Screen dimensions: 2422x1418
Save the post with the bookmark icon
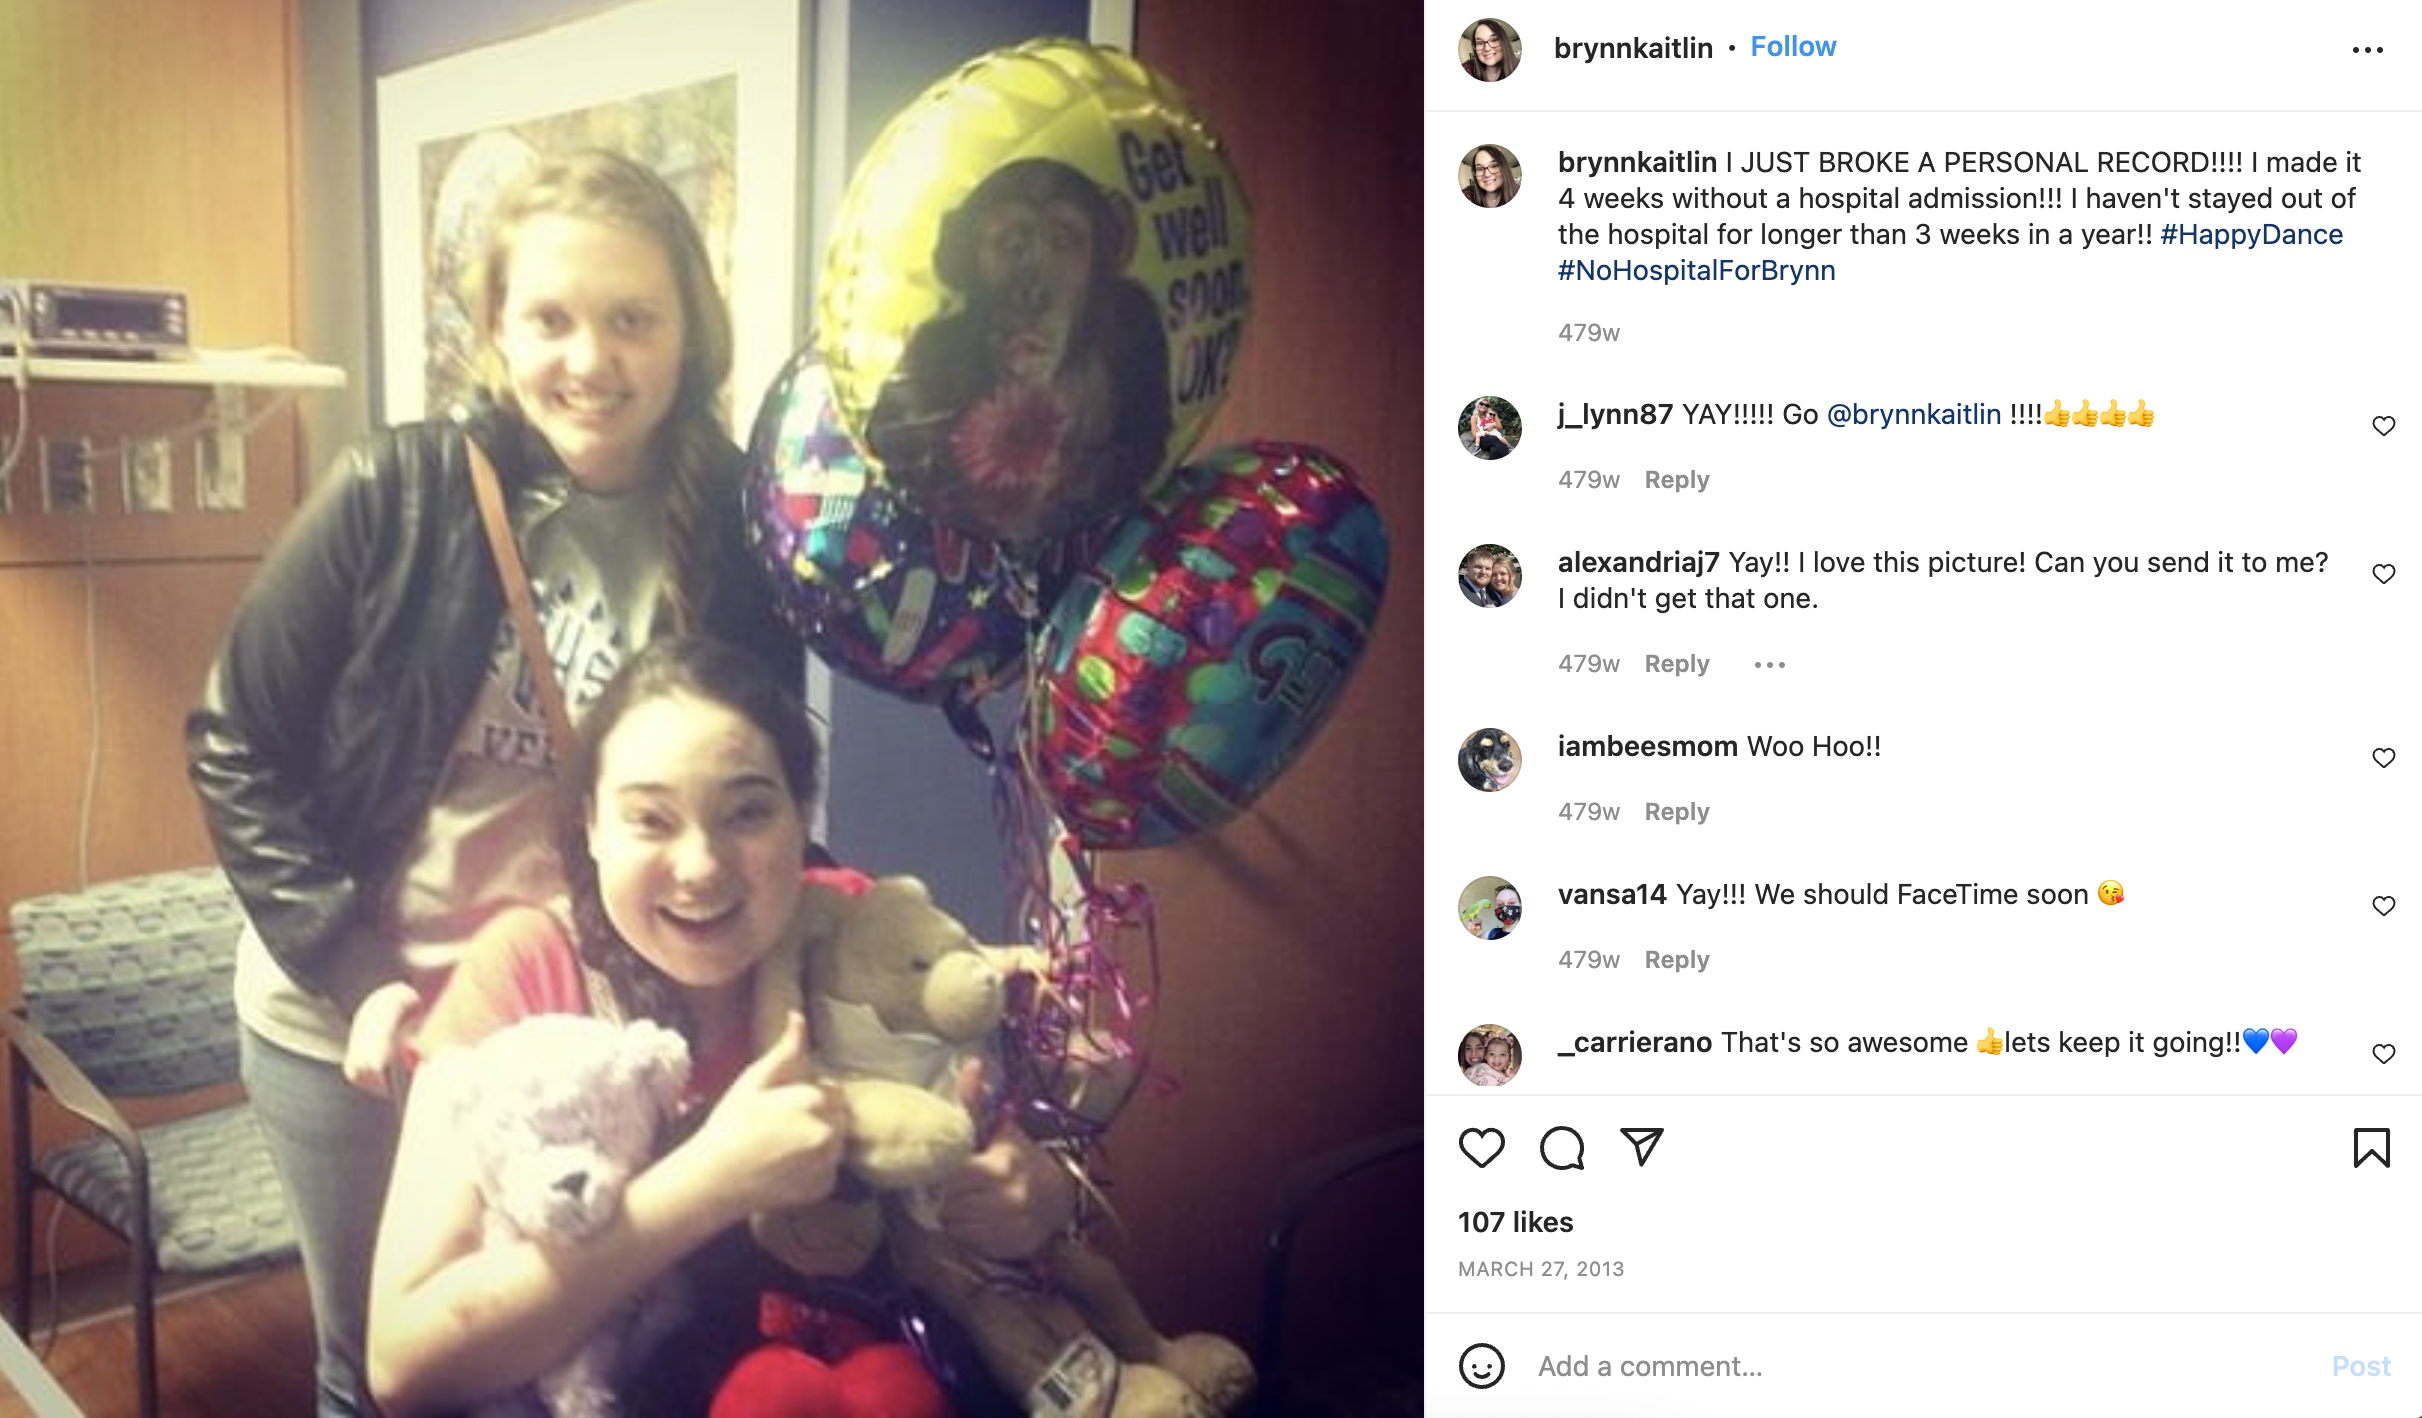pos(2371,1148)
